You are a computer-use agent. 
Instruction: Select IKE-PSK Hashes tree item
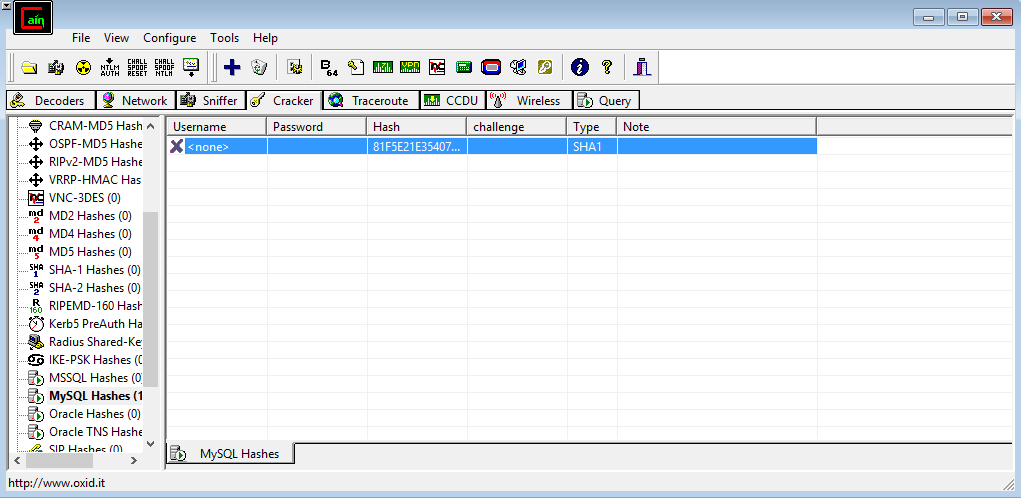96,360
